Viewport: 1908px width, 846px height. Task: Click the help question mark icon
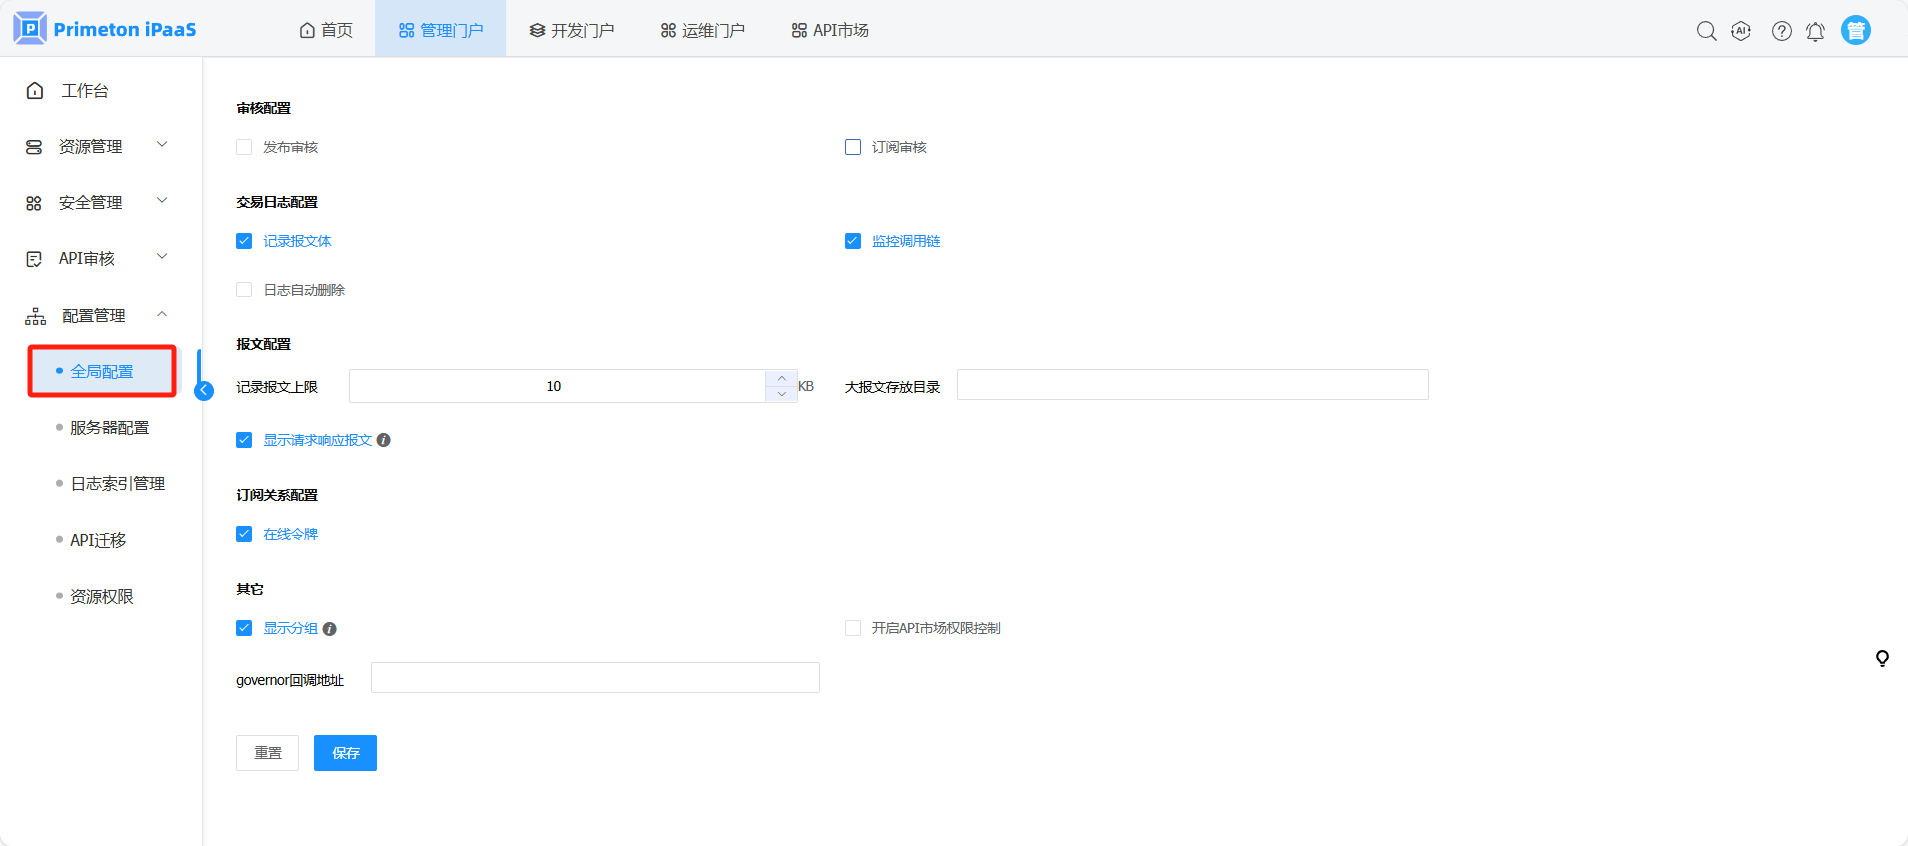(1781, 31)
